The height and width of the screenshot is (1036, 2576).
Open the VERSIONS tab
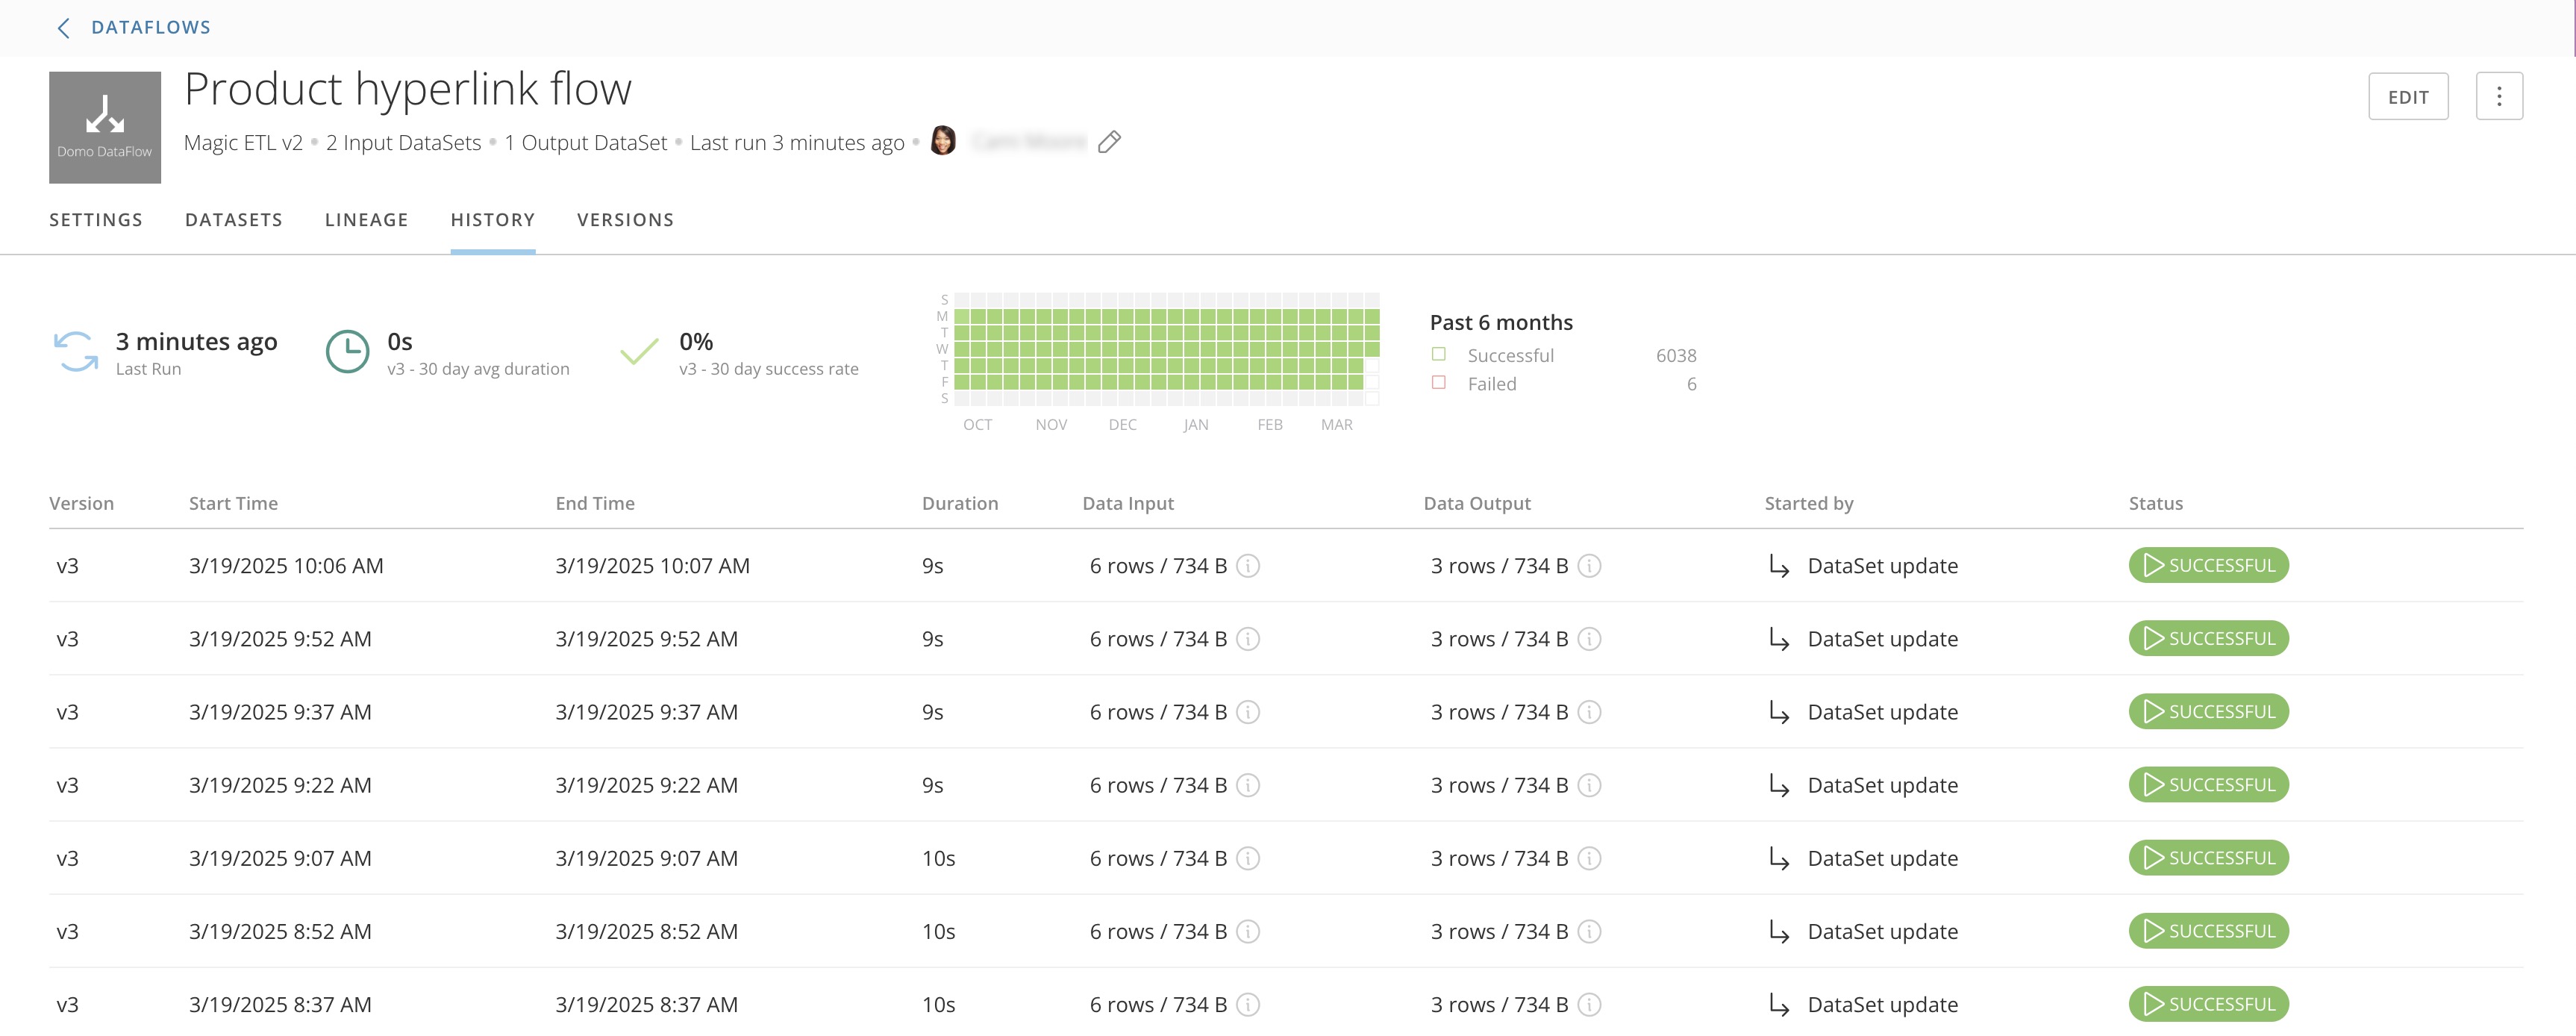coord(626,220)
